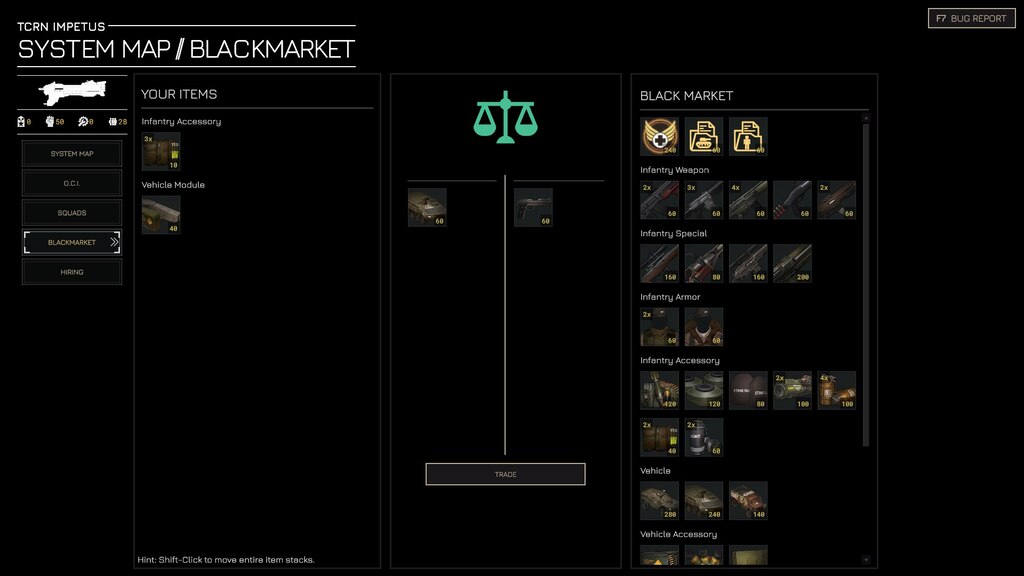1024x576 pixels.
Task: Choose the Infantry Accessory priced 420
Action: point(660,391)
